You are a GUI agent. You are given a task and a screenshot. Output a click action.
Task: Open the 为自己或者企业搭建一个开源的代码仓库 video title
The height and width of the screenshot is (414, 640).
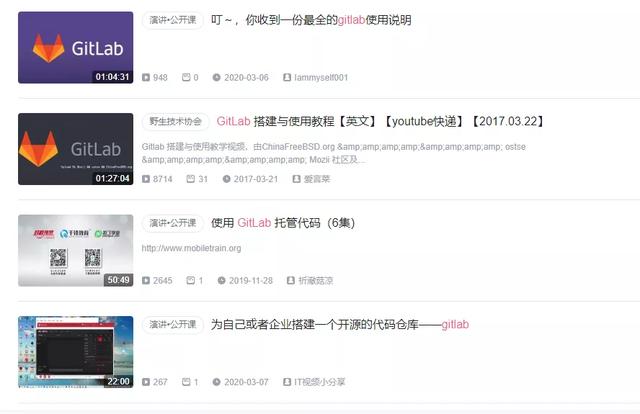point(340,325)
